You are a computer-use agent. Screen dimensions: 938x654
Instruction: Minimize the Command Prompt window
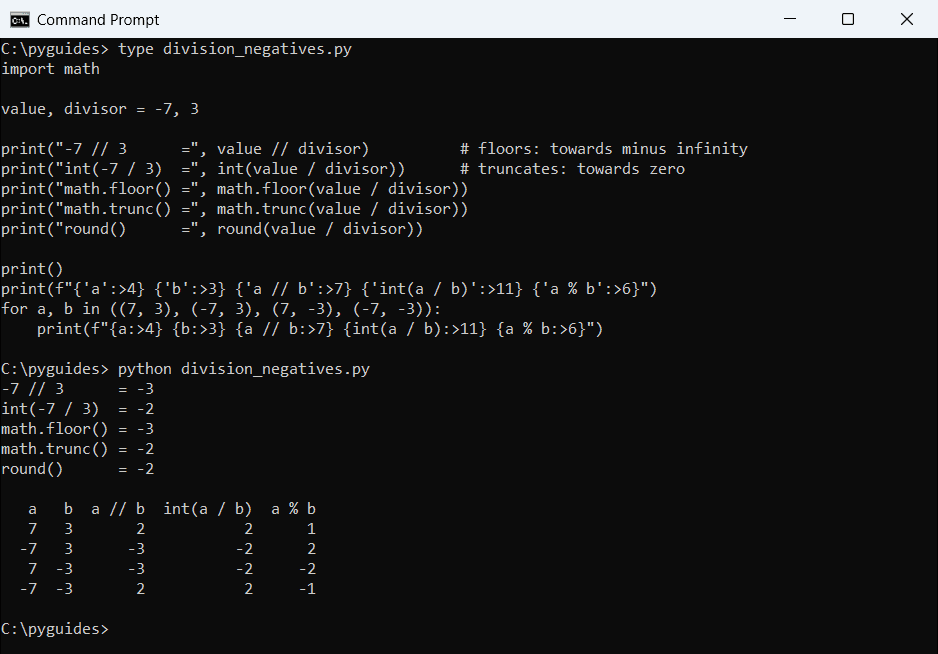[790, 19]
